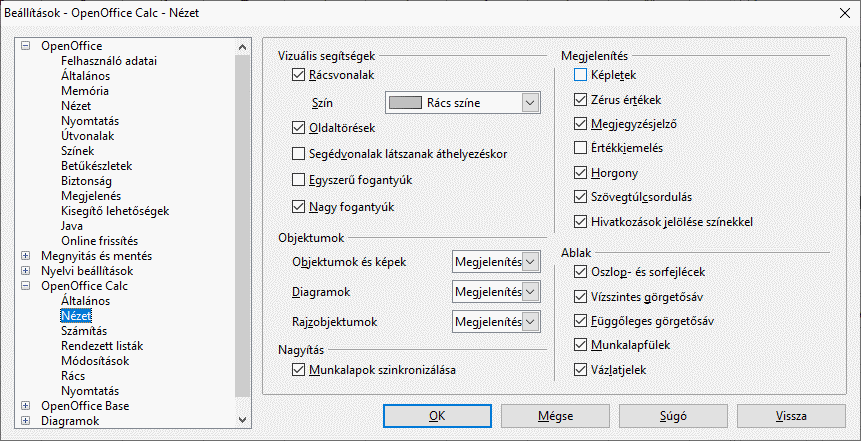Open Objektumok és képek dropdown
Screen dimensions: 861x441
531,262
